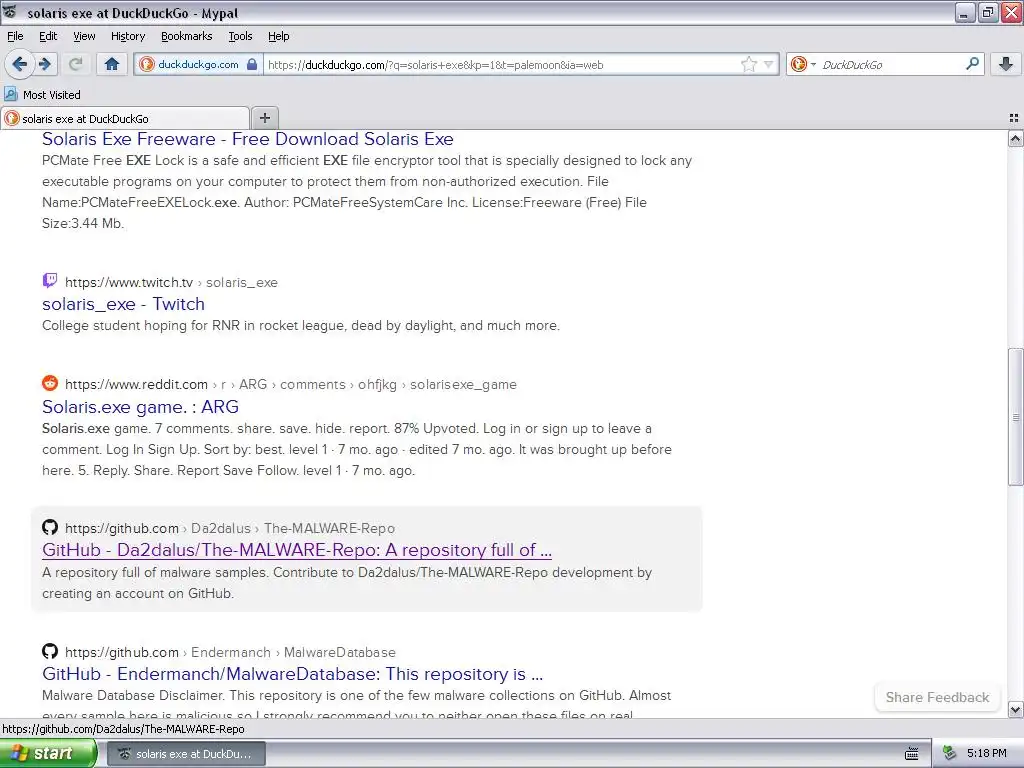Click the Twitch favicon next to twitch.tv result
The height and width of the screenshot is (768, 1024).
[50, 281]
